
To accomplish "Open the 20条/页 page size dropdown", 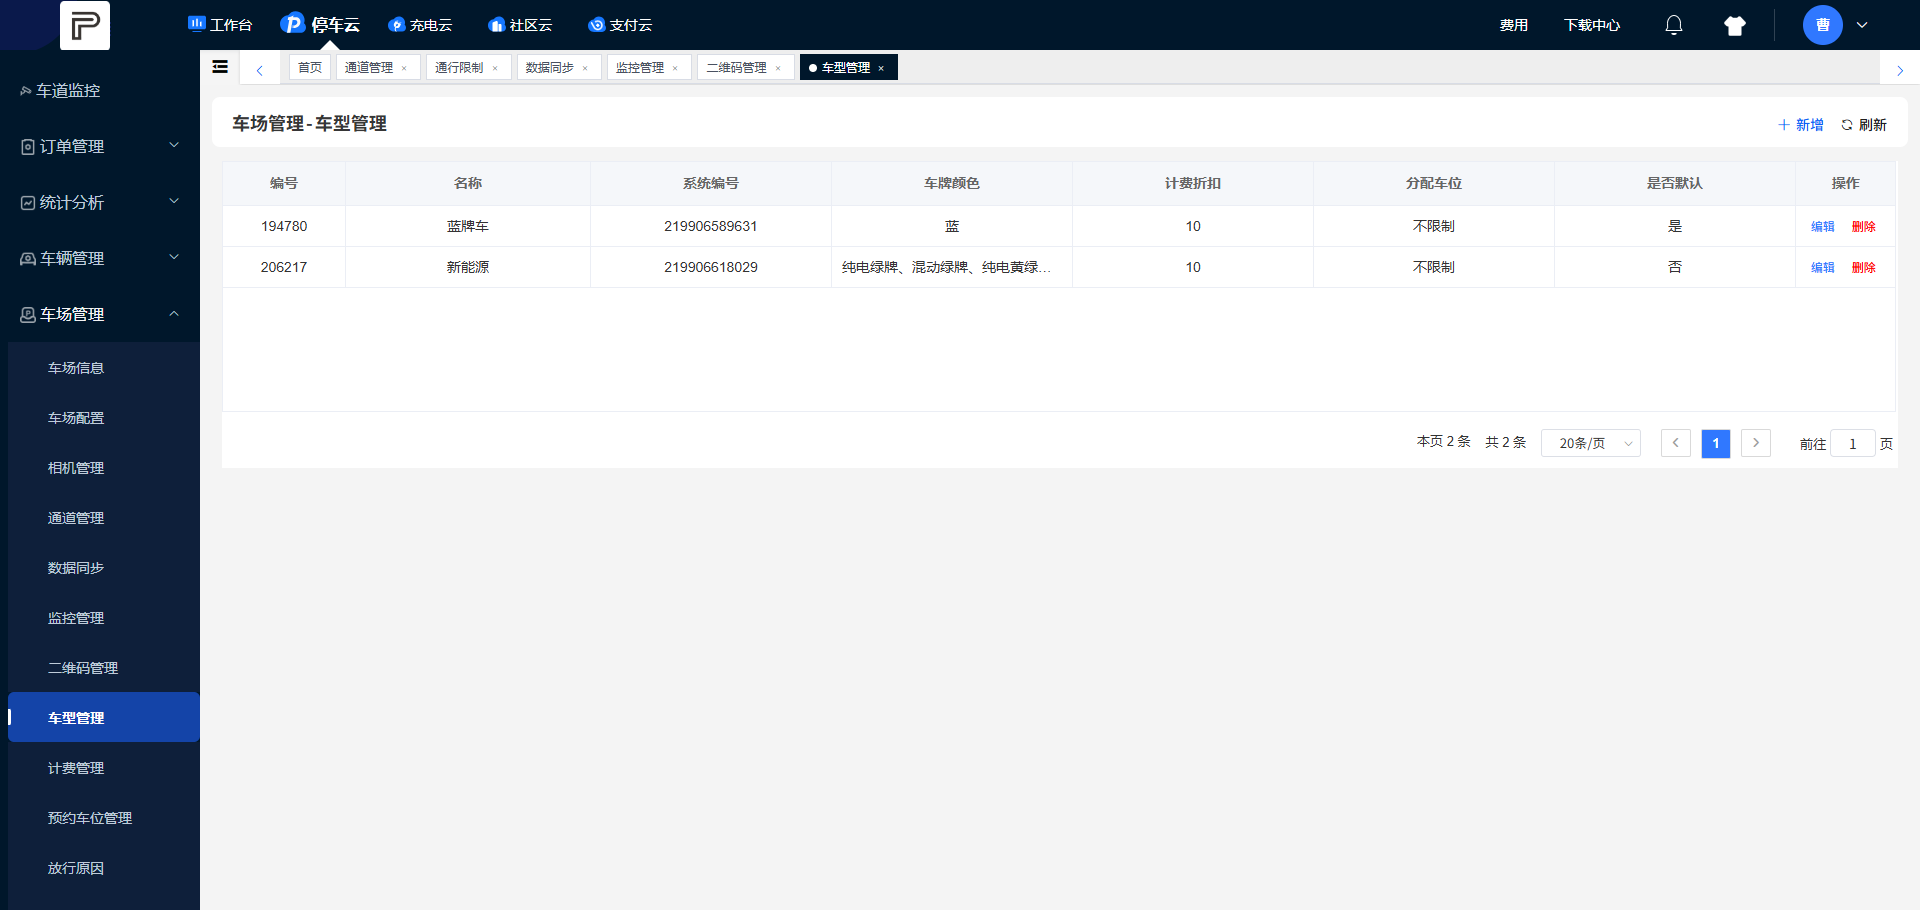I will tap(1591, 443).
